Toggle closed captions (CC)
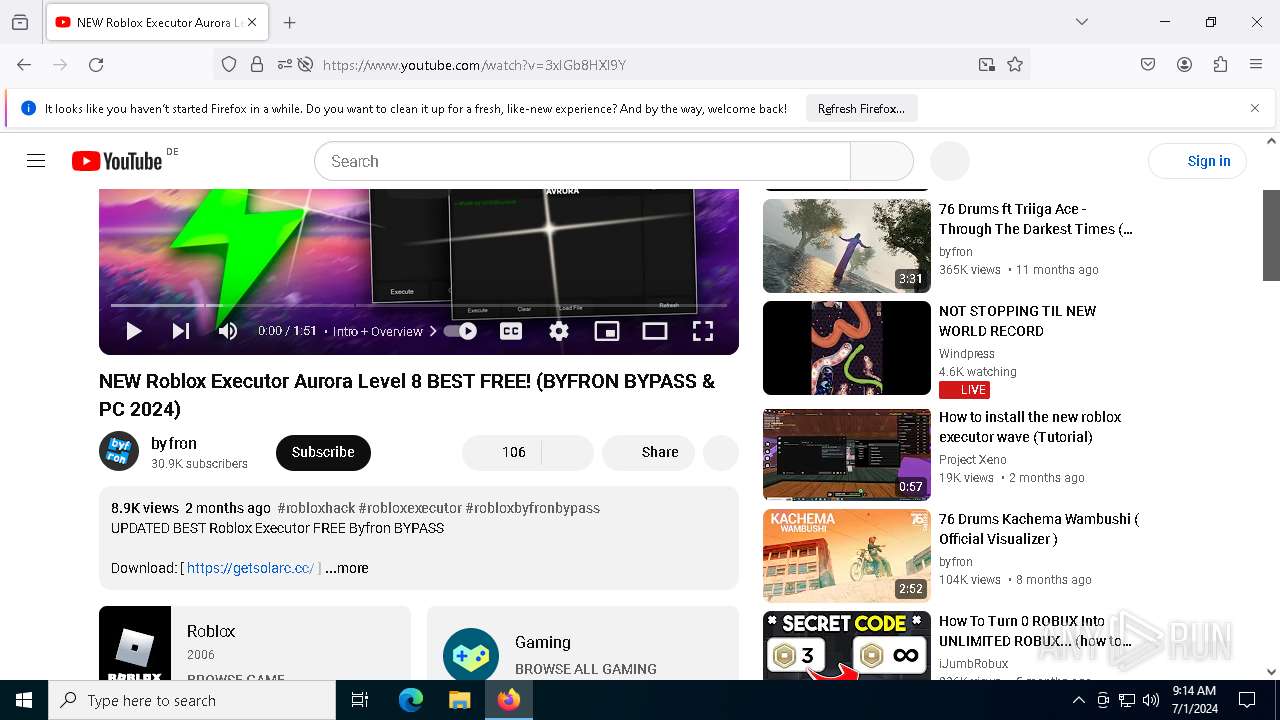 [511, 331]
